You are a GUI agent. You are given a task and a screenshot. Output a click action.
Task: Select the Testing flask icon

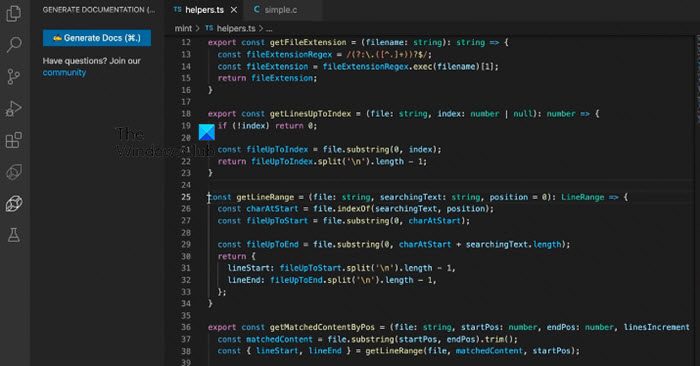[13, 235]
